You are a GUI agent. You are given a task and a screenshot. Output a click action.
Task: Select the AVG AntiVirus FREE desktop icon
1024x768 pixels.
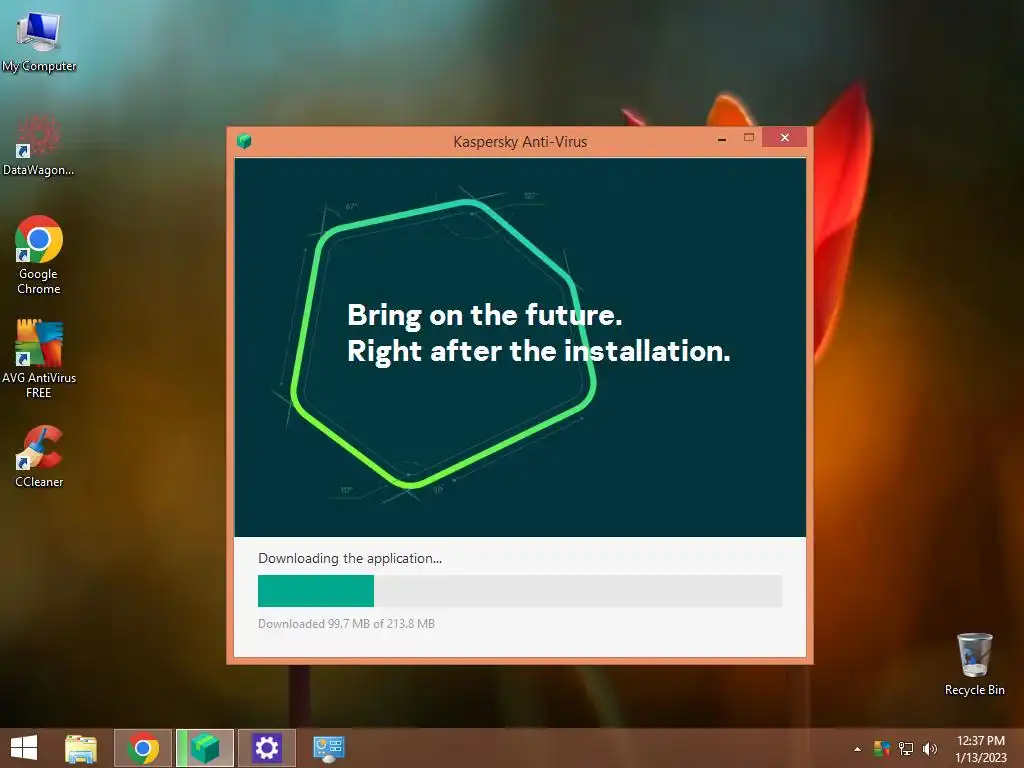point(39,359)
